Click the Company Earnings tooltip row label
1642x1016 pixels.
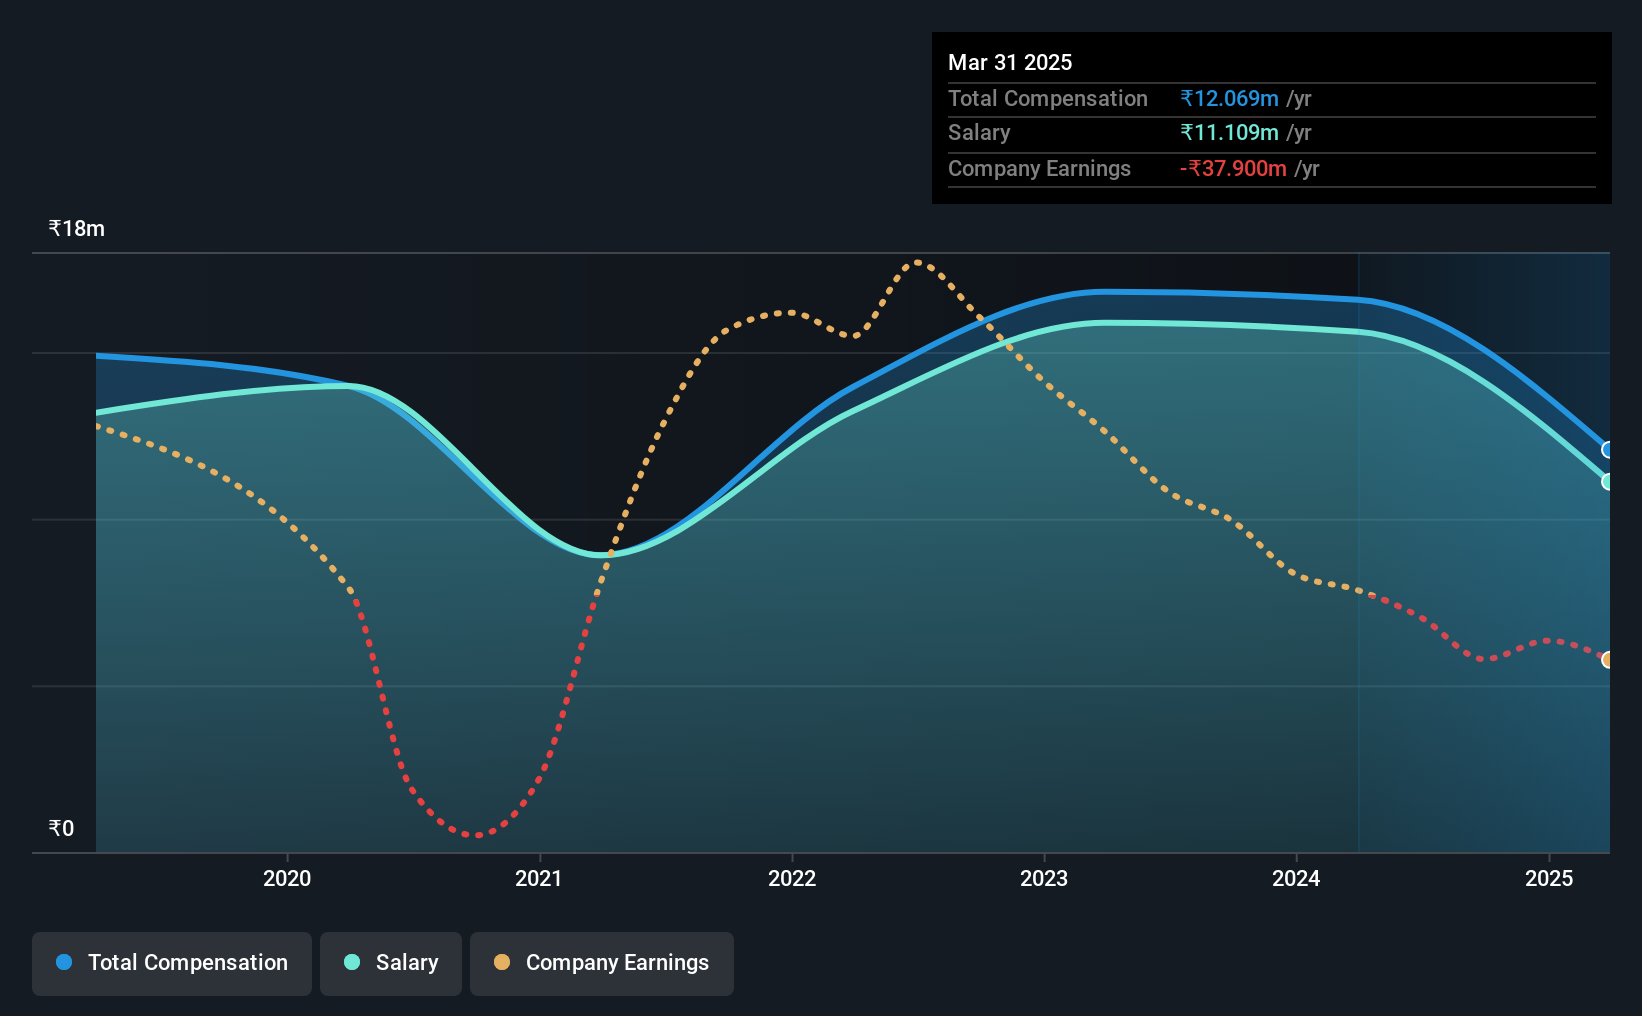point(1039,168)
